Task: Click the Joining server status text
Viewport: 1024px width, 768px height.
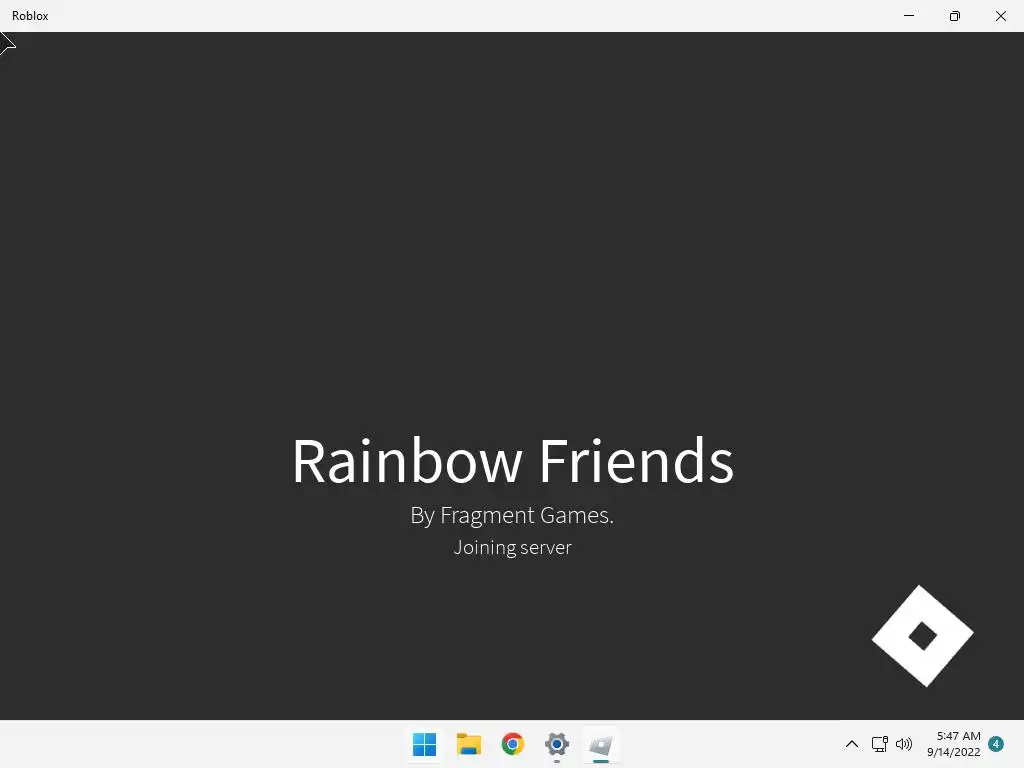Action: [513, 547]
